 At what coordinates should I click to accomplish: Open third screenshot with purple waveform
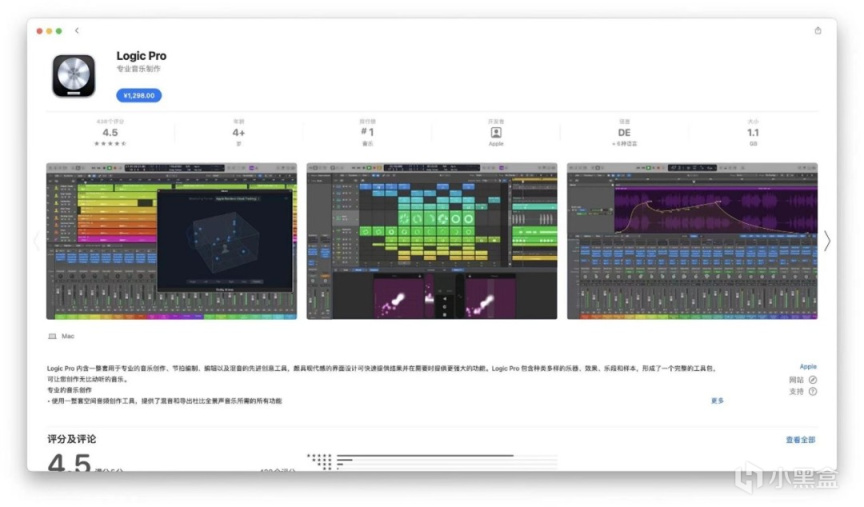click(692, 241)
